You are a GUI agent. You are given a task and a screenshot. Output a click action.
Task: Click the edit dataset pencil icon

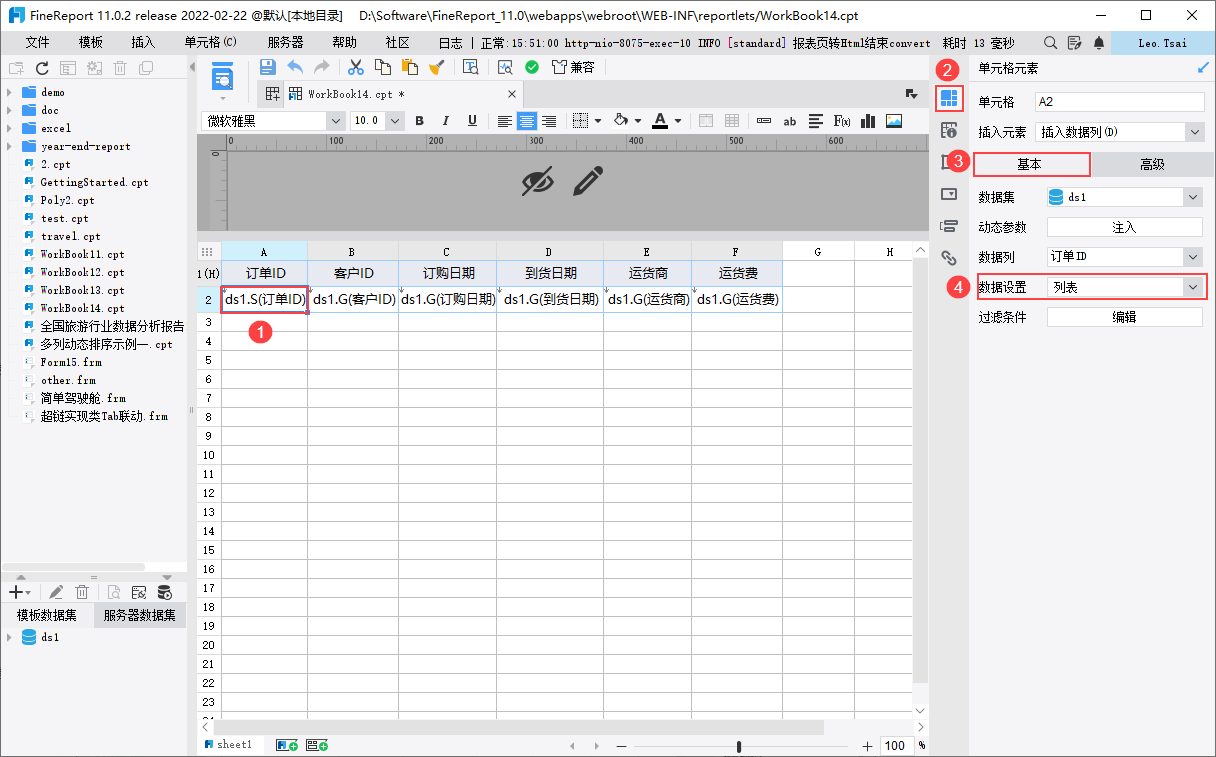point(56,592)
